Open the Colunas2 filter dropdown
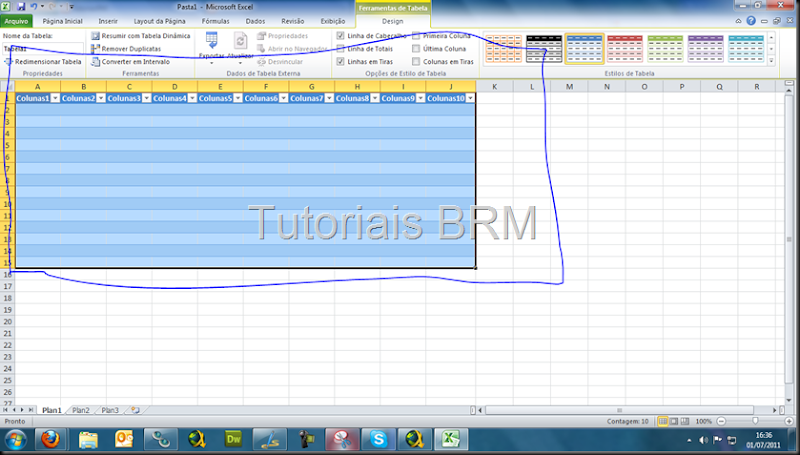Viewport: 800px width, 455px height. pos(101,98)
